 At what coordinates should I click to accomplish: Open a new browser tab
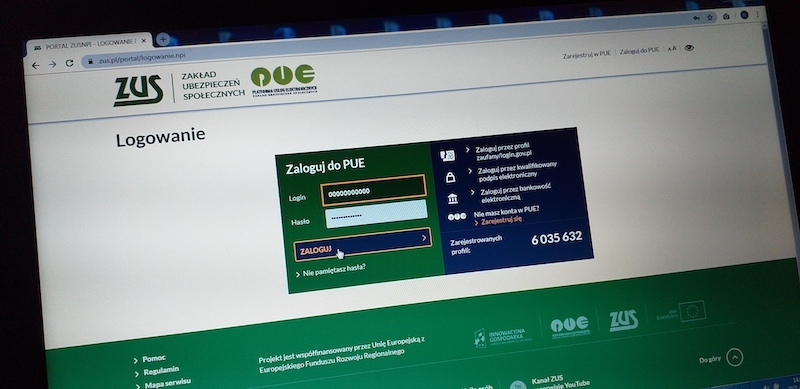pos(163,39)
